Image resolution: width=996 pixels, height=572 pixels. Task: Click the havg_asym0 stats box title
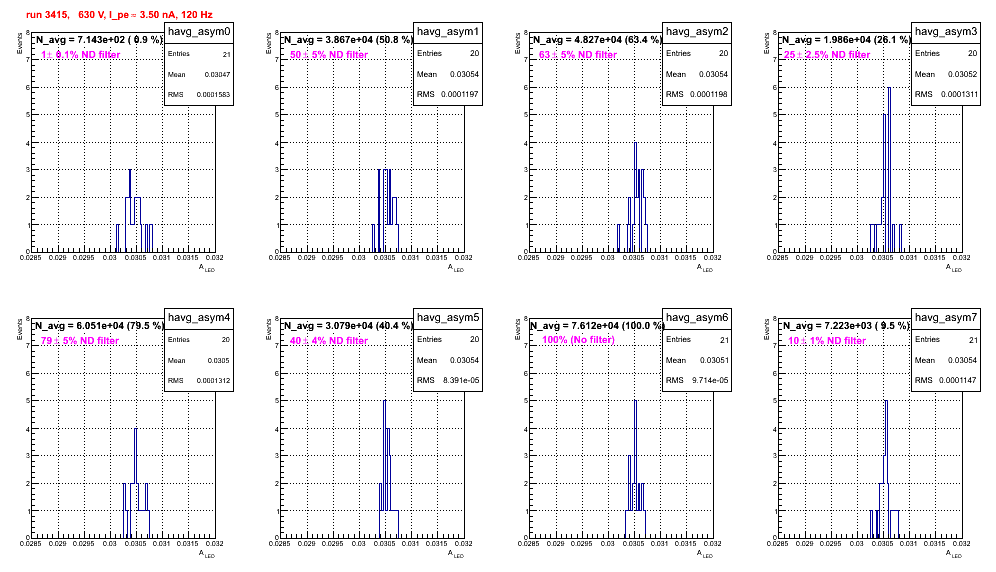coord(199,32)
